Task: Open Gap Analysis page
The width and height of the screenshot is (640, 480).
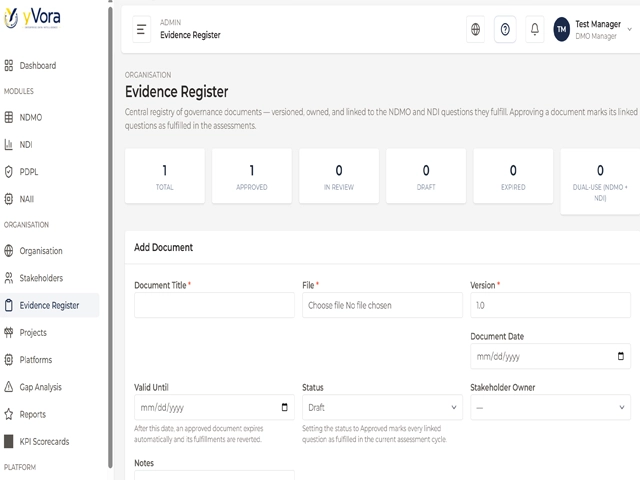Action: (50, 387)
